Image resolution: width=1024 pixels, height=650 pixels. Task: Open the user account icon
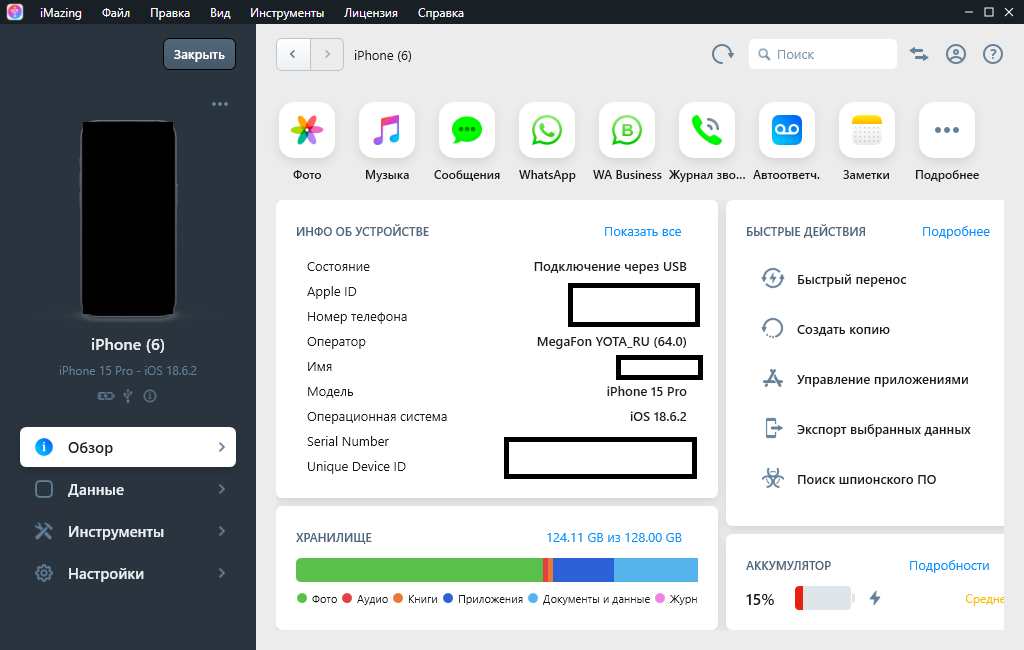point(955,54)
